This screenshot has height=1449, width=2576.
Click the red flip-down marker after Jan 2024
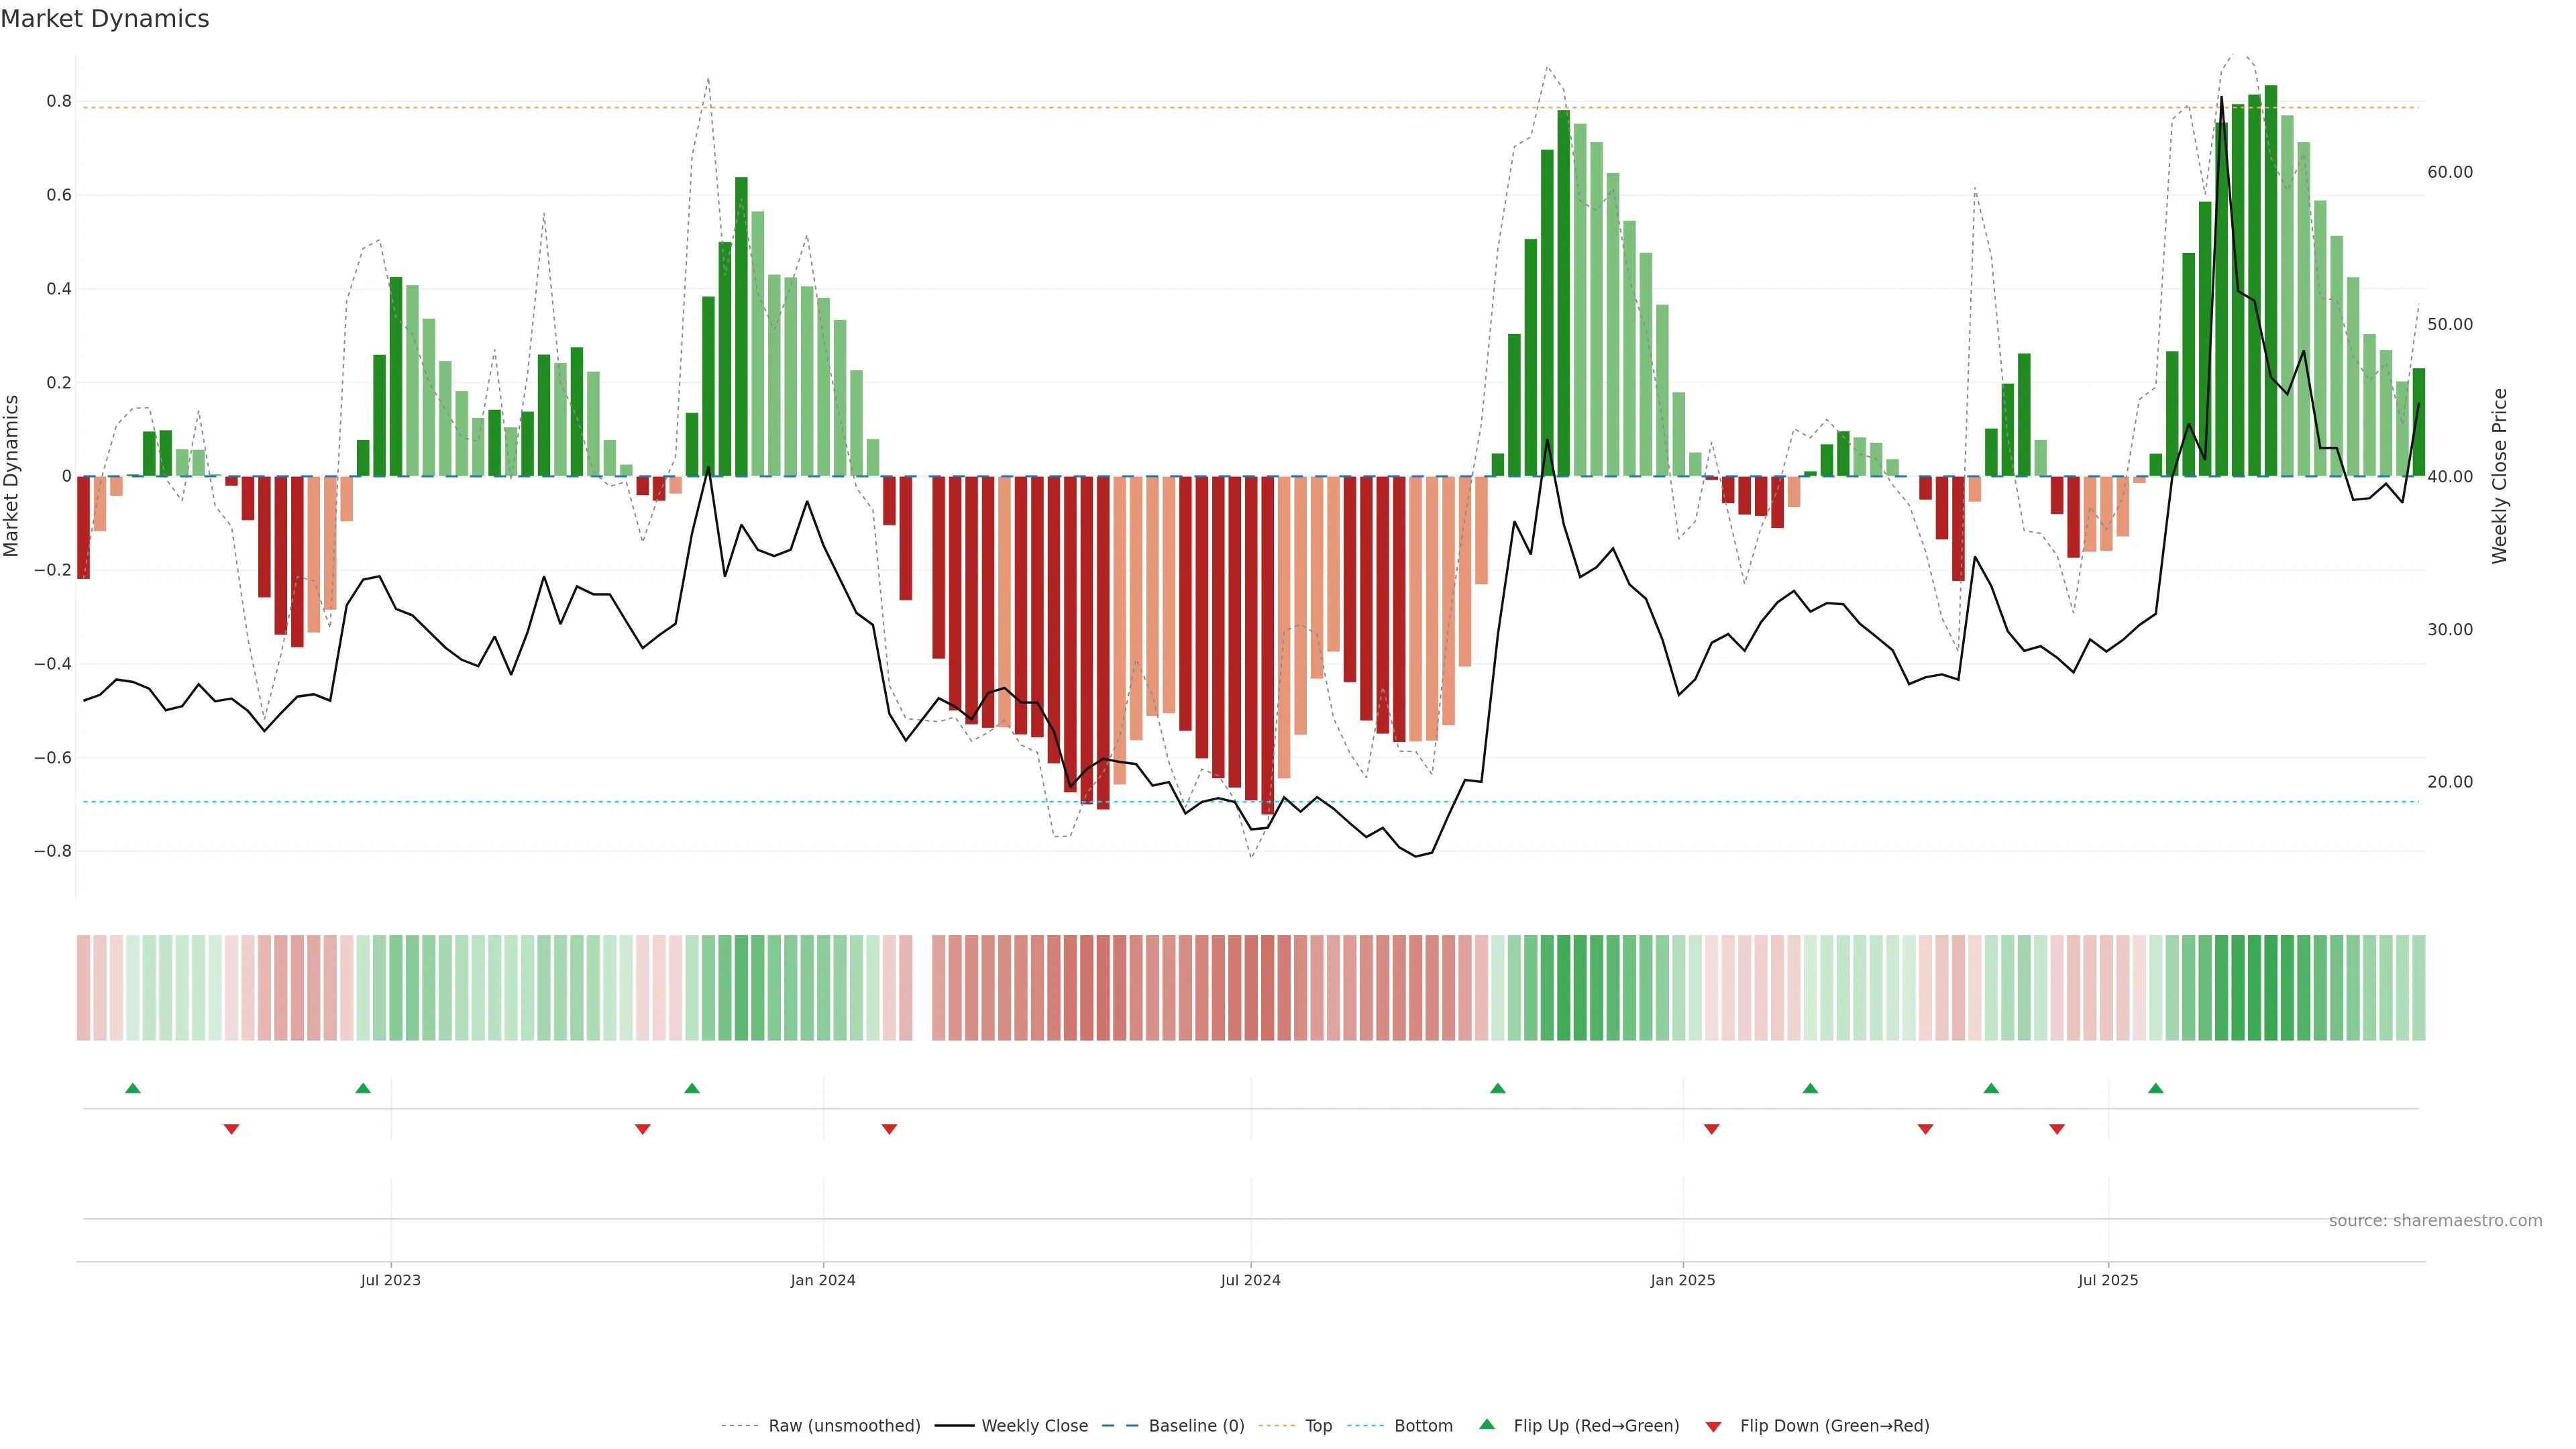(x=889, y=1129)
